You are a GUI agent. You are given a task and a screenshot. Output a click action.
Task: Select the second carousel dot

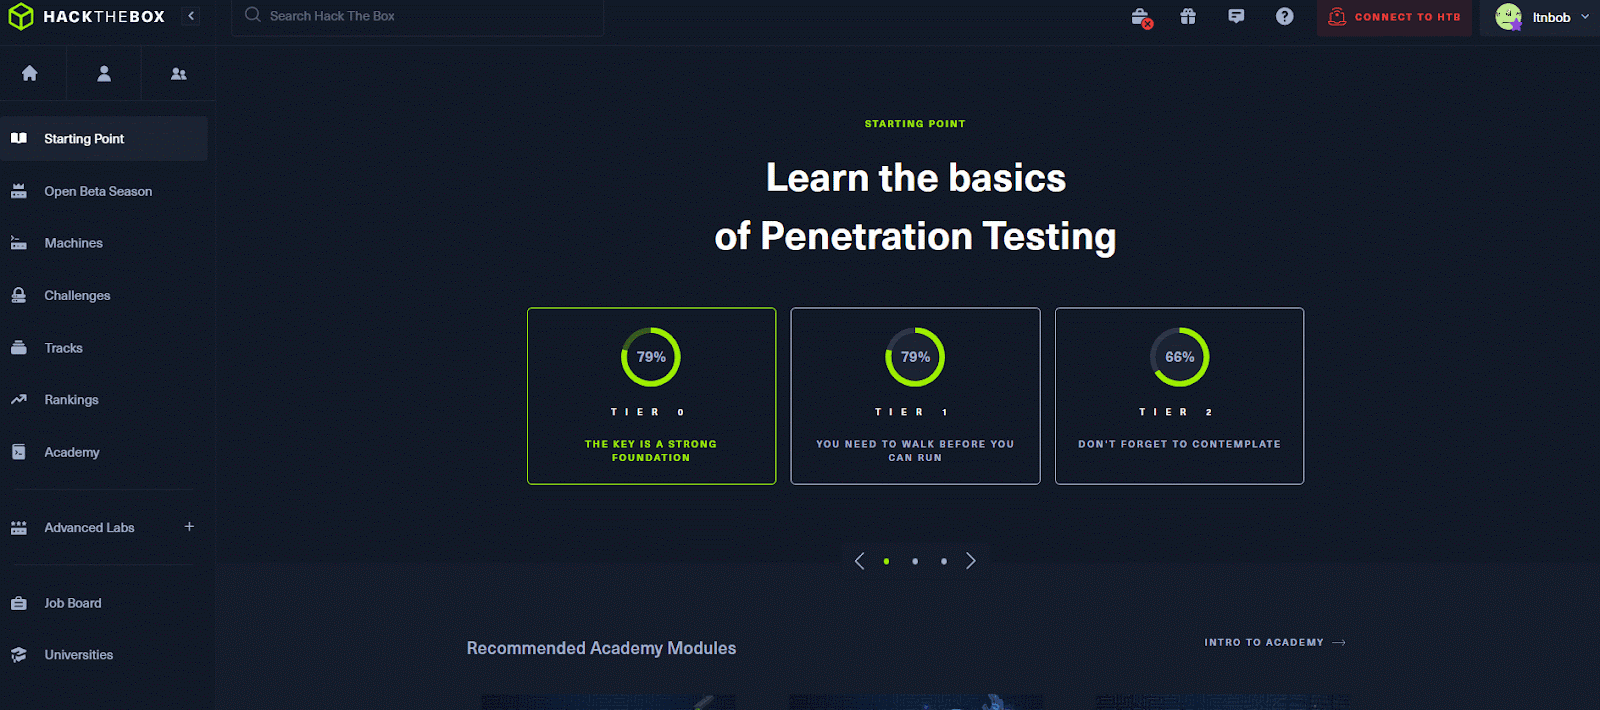point(915,561)
